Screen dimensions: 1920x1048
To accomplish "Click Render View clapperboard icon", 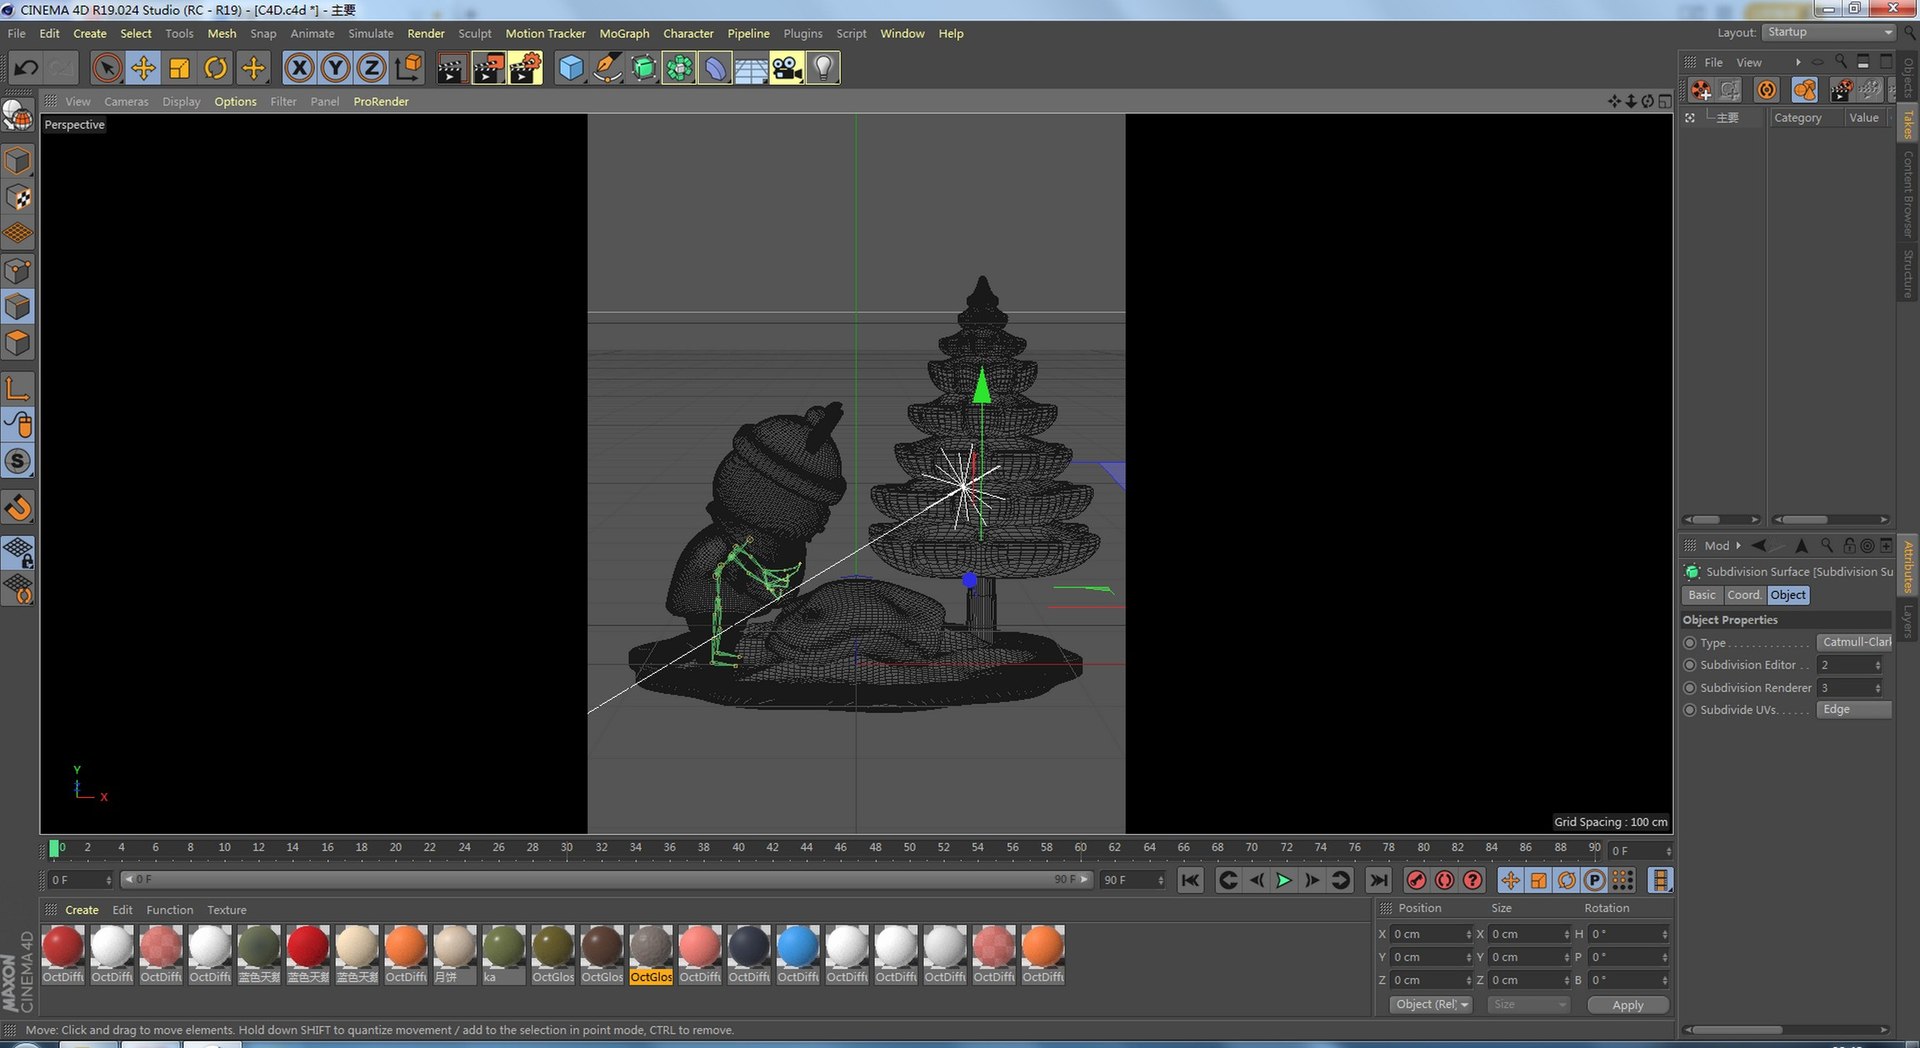I will pyautogui.click(x=451, y=68).
